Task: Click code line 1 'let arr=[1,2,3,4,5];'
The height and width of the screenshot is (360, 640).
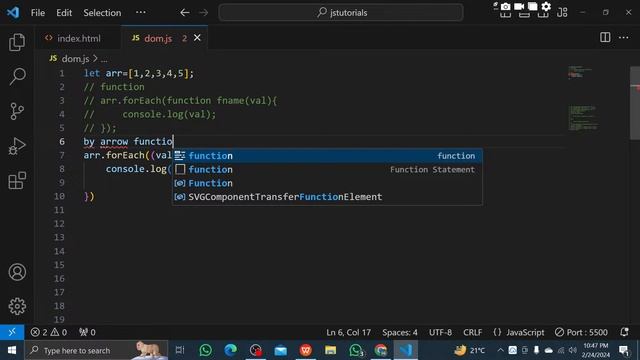Action: tap(139, 73)
